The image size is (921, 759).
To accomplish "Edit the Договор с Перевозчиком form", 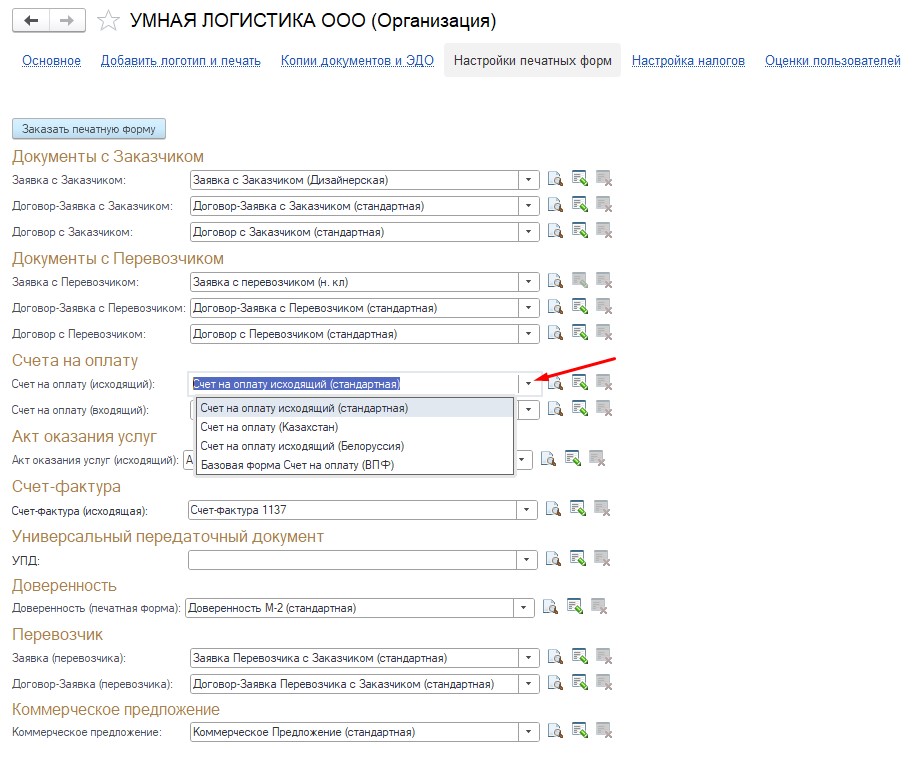I will point(580,333).
